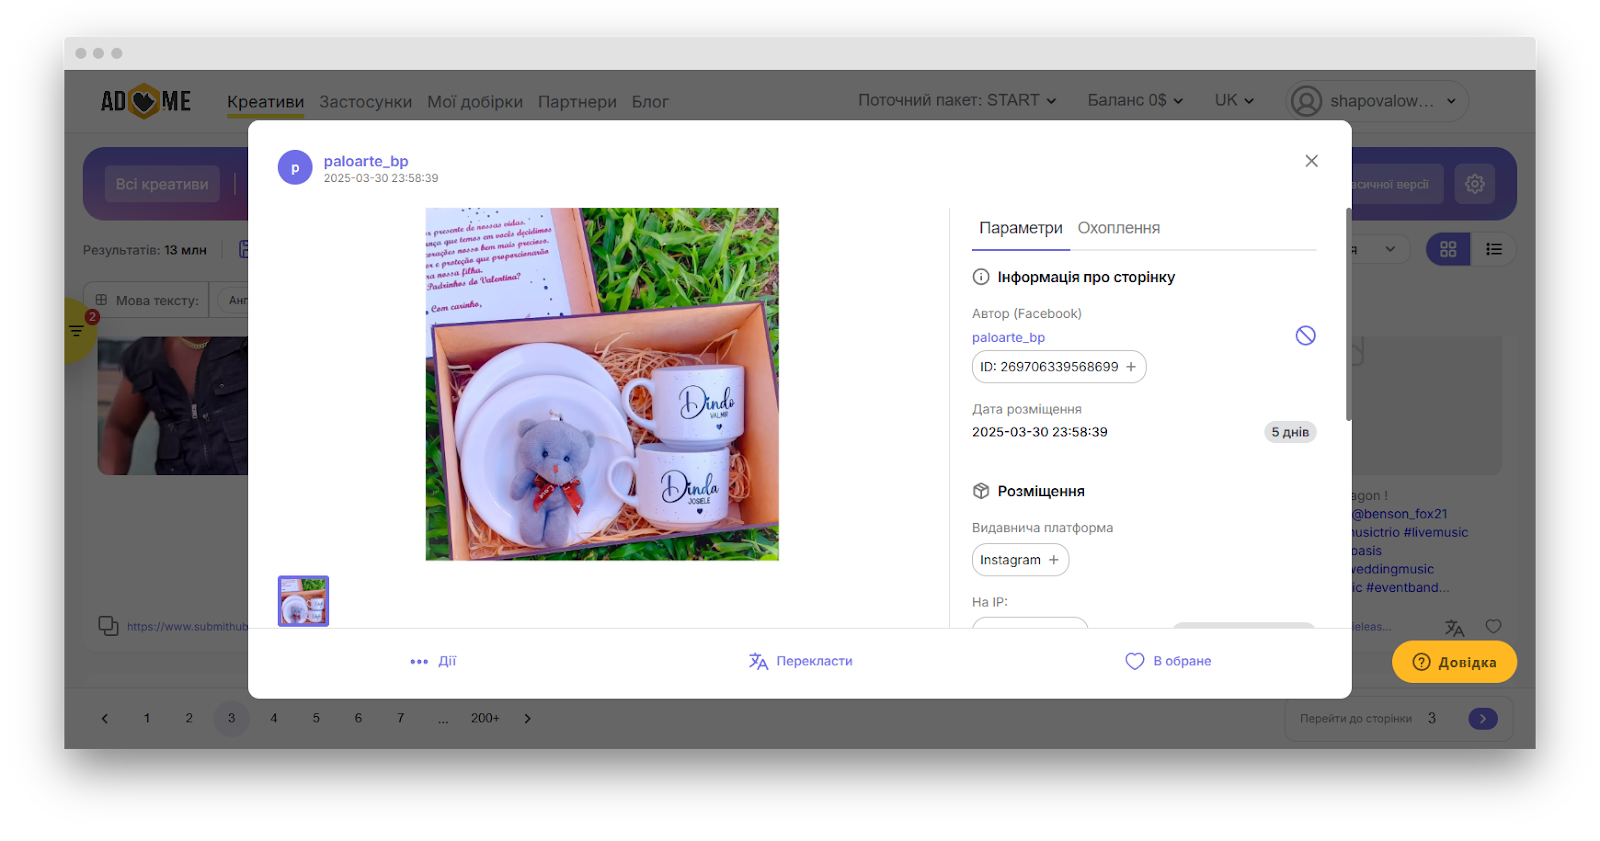Select the creative image thumbnail below preview
The height and width of the screenshot is (841, 1600).
pos(303,601)
